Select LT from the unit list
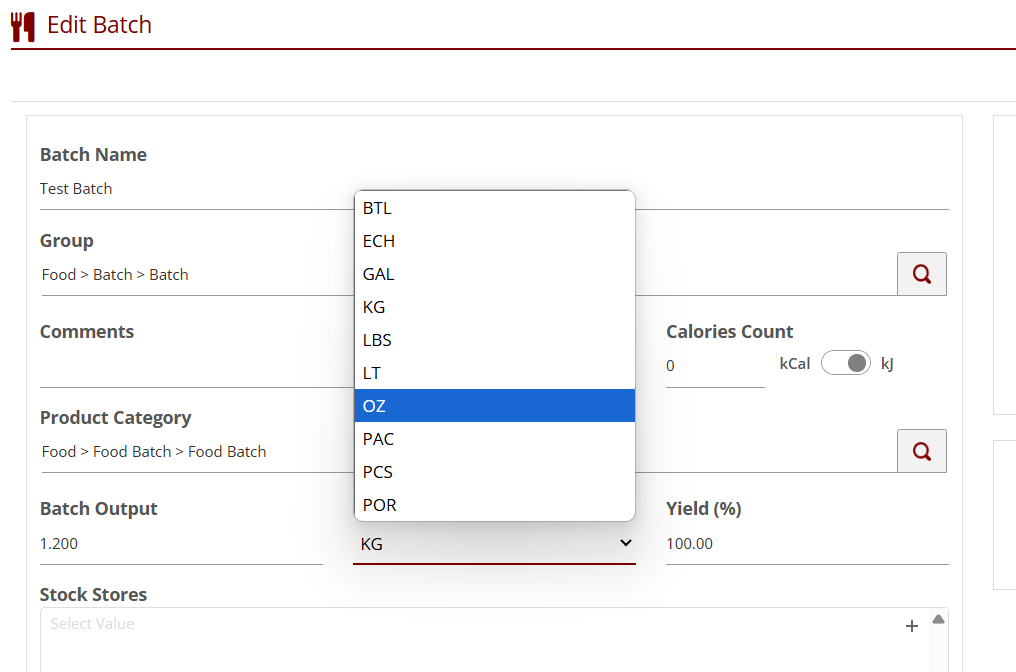1016x672 pixels. (494, 373)
